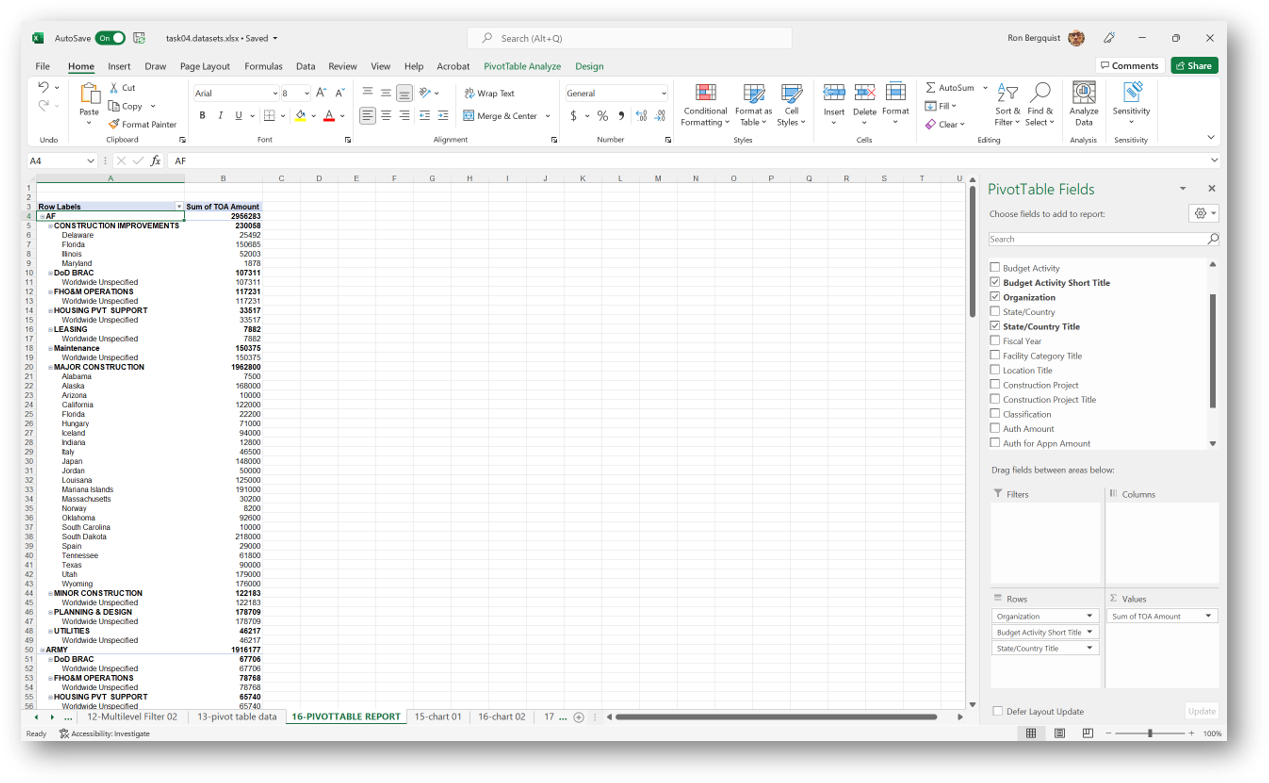Image resolution: width=1269 pixels, height=783 pixels.
Task: Enable Defer Layout Update checkbox
Action: pyautogui.click(x=998, y=711)
